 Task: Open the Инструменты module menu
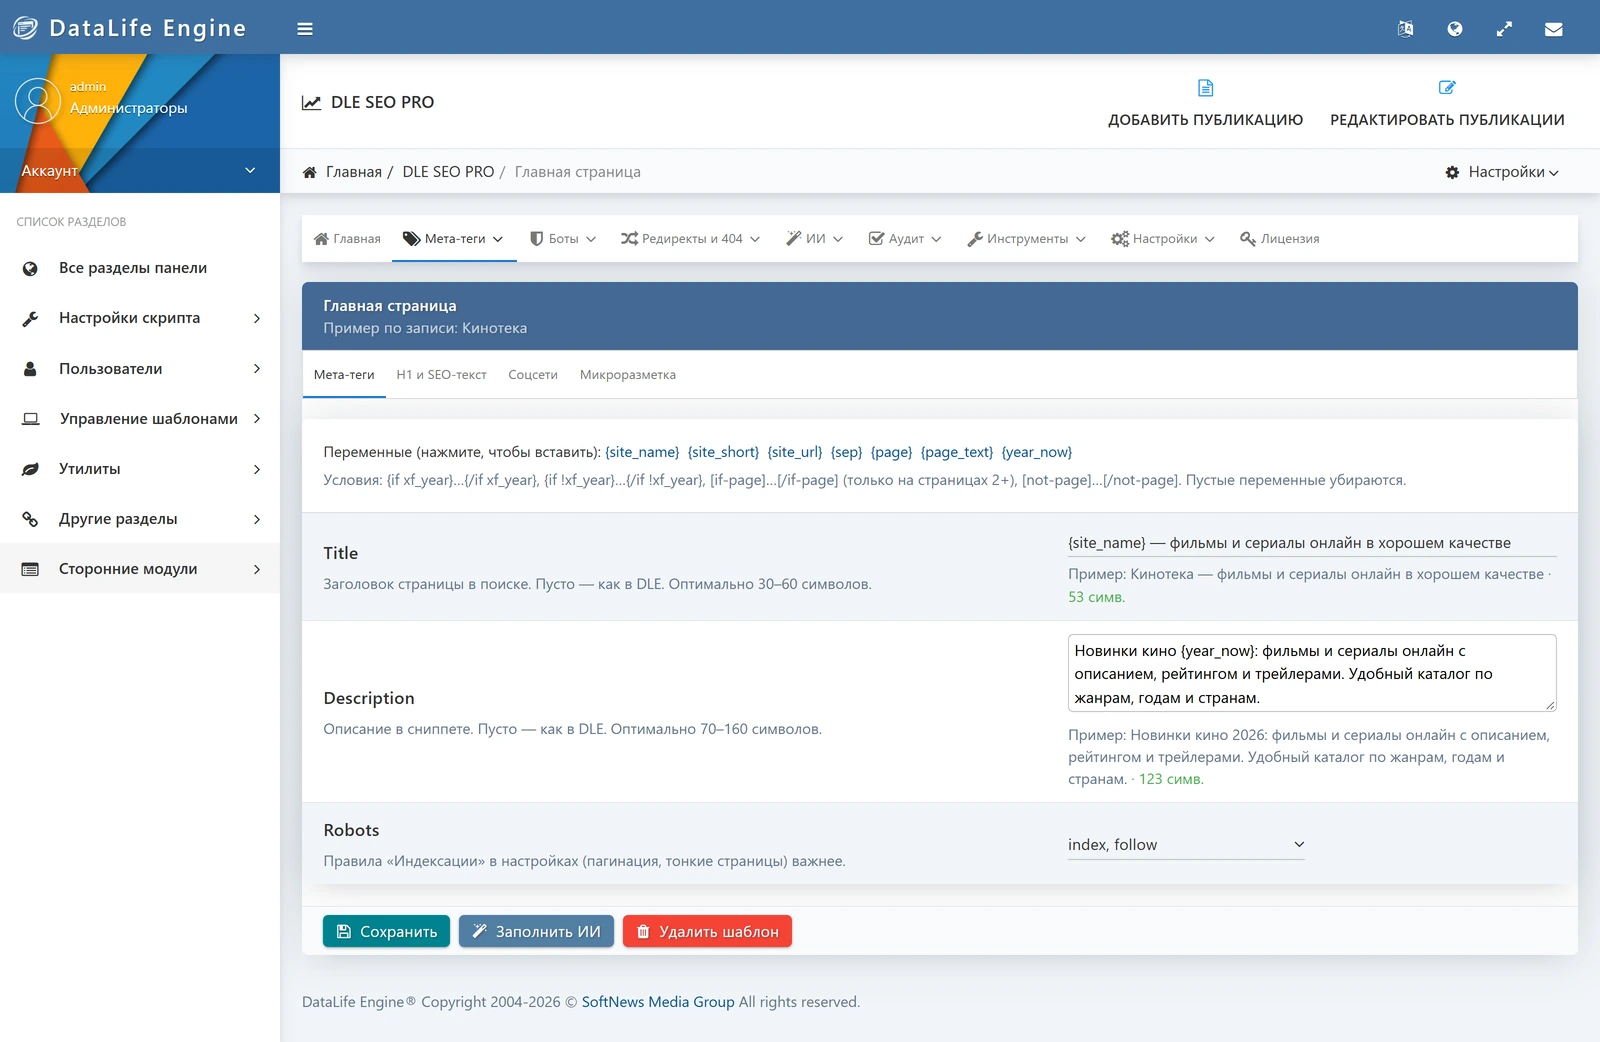(1026, 239)
